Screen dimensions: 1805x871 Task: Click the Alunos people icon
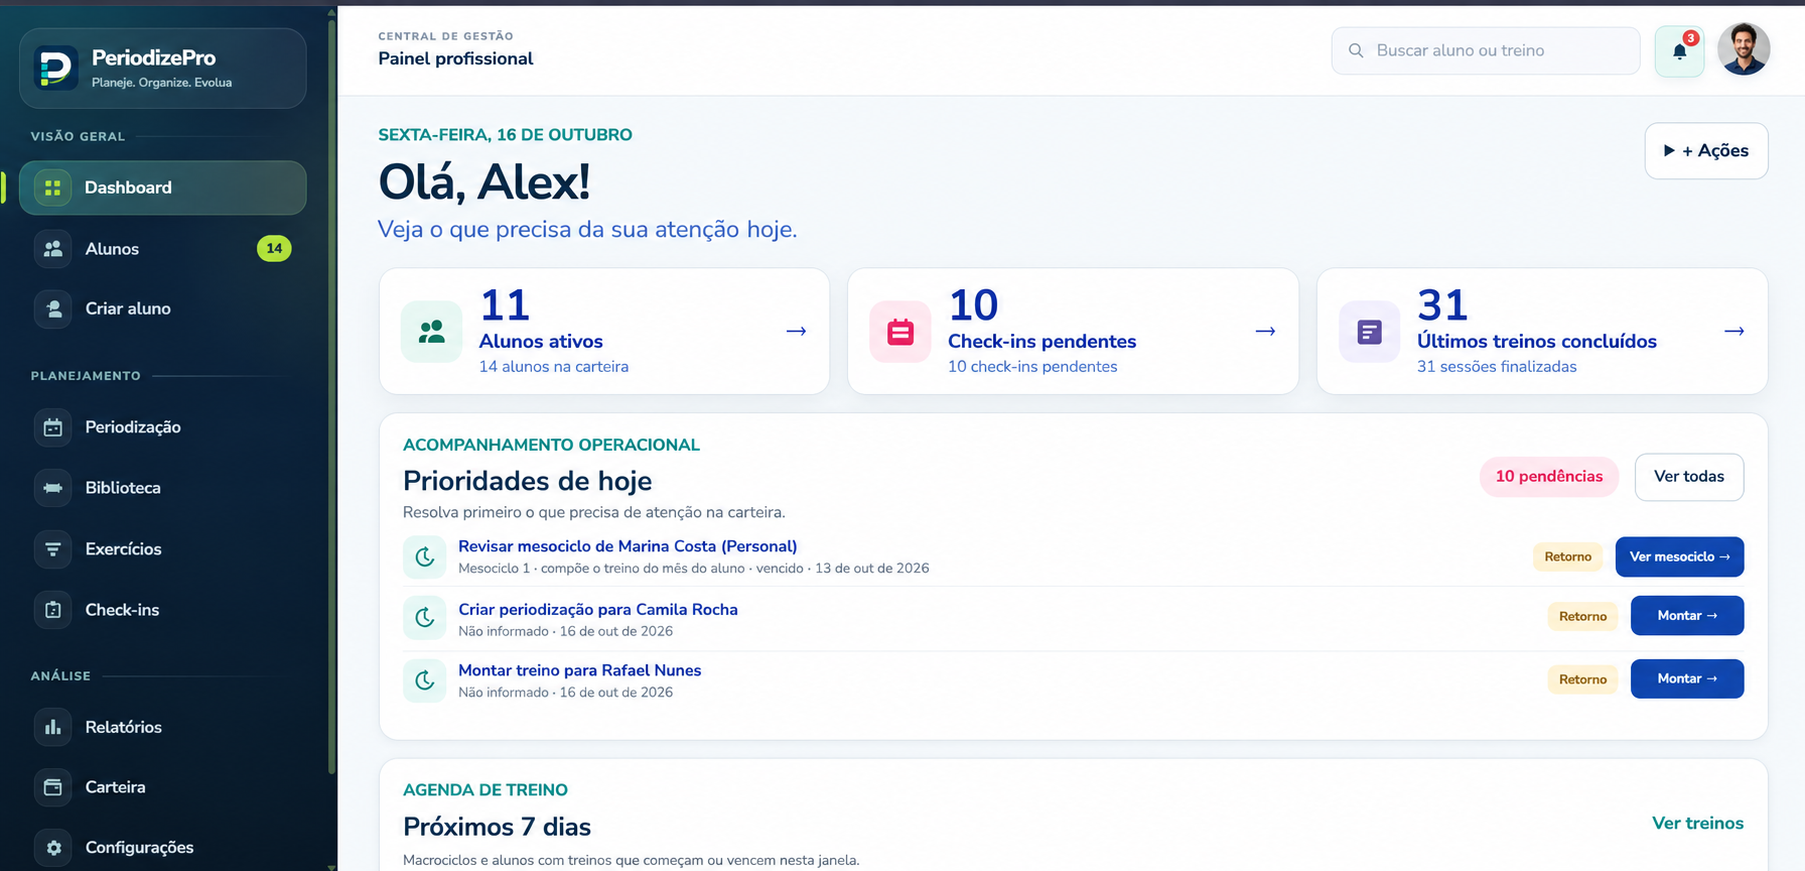(x=53, y=249)
